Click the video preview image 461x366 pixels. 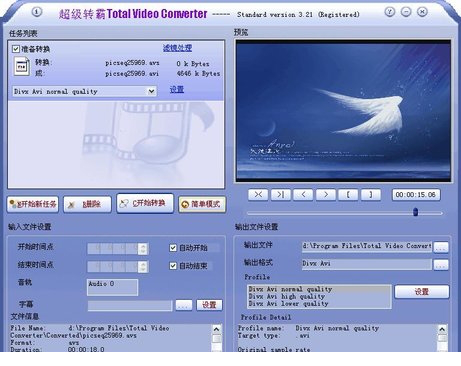coord(343,111)
